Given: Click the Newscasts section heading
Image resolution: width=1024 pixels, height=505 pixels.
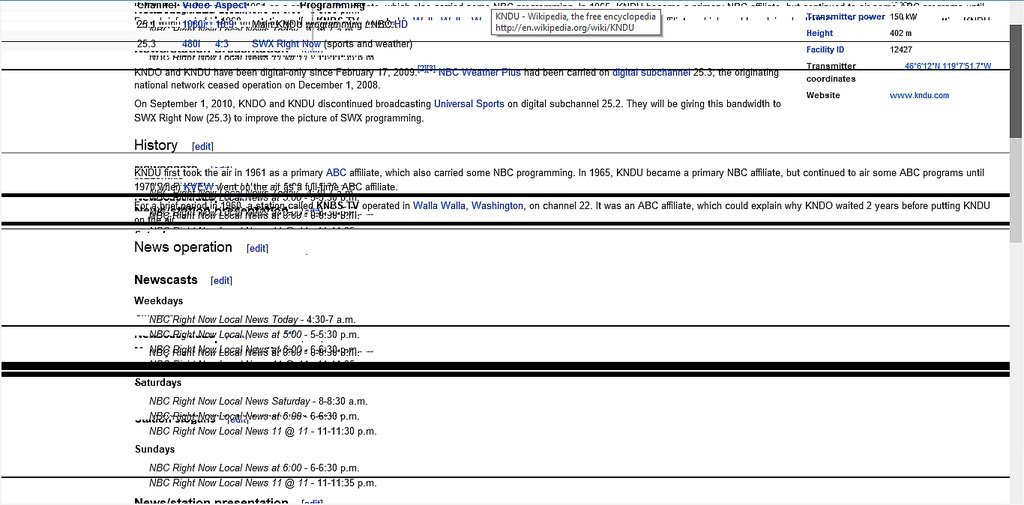Looking at the screenshot, I should pos(166,280).
